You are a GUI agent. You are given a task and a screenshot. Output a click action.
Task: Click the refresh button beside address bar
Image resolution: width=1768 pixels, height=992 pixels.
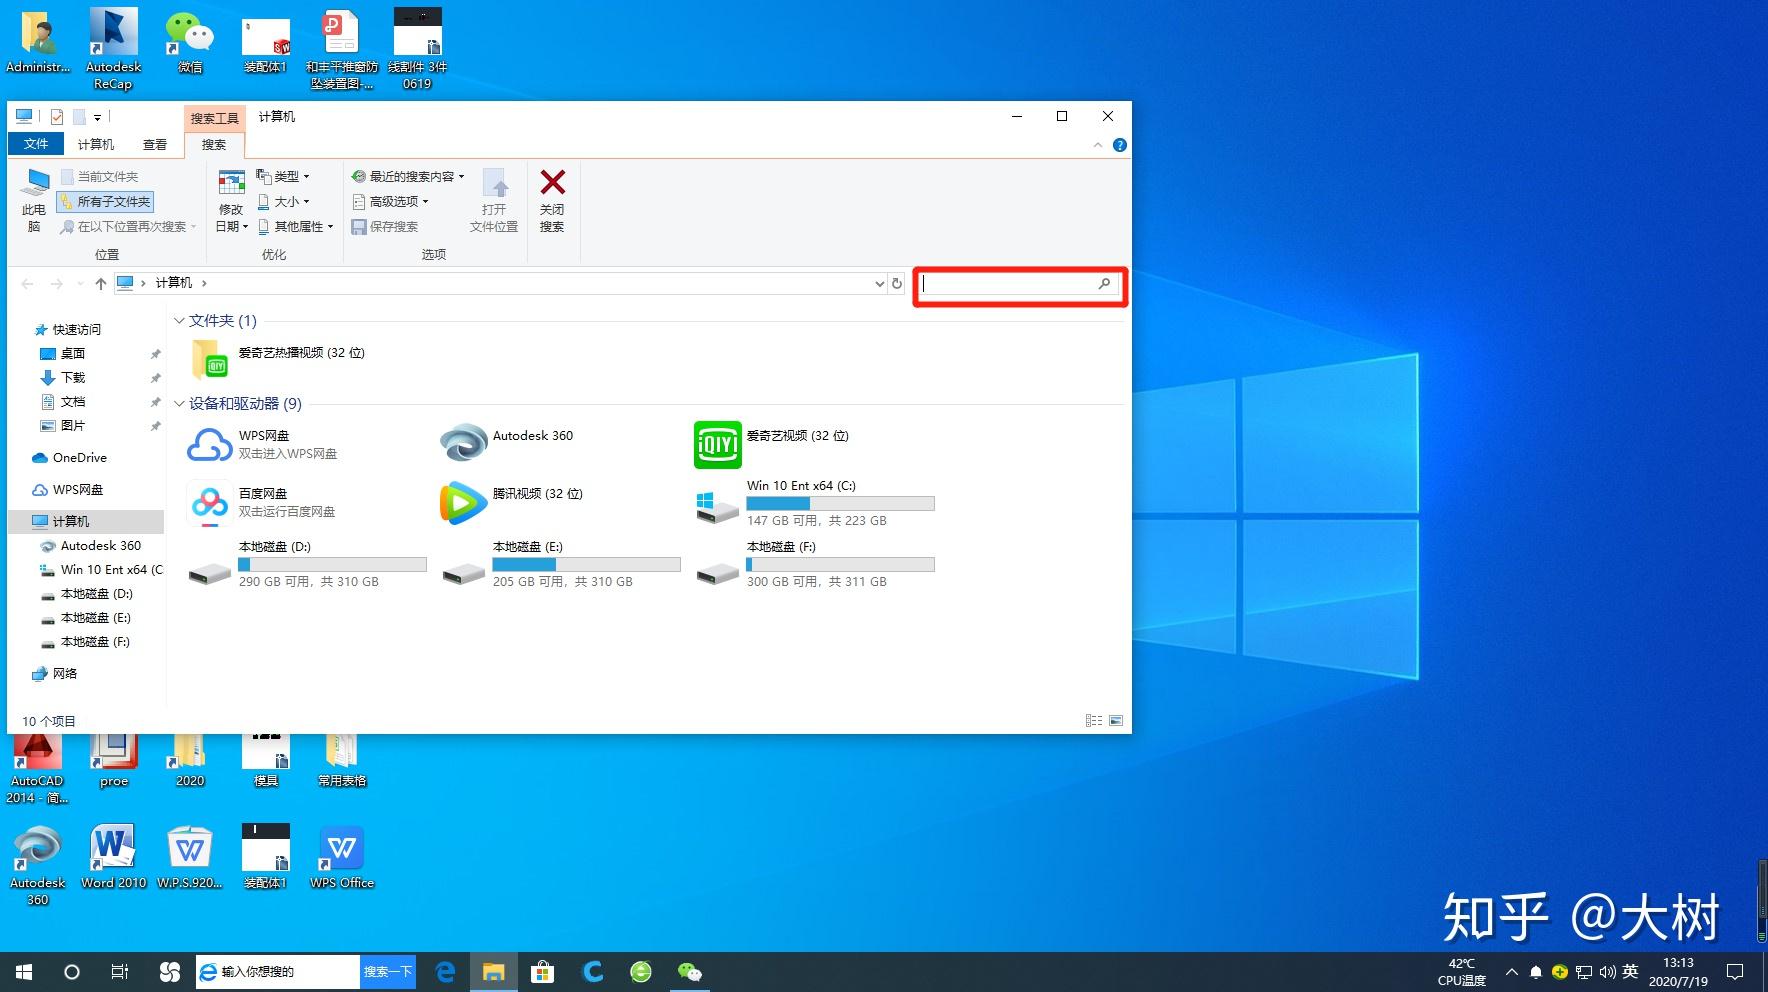pos(897,284)
